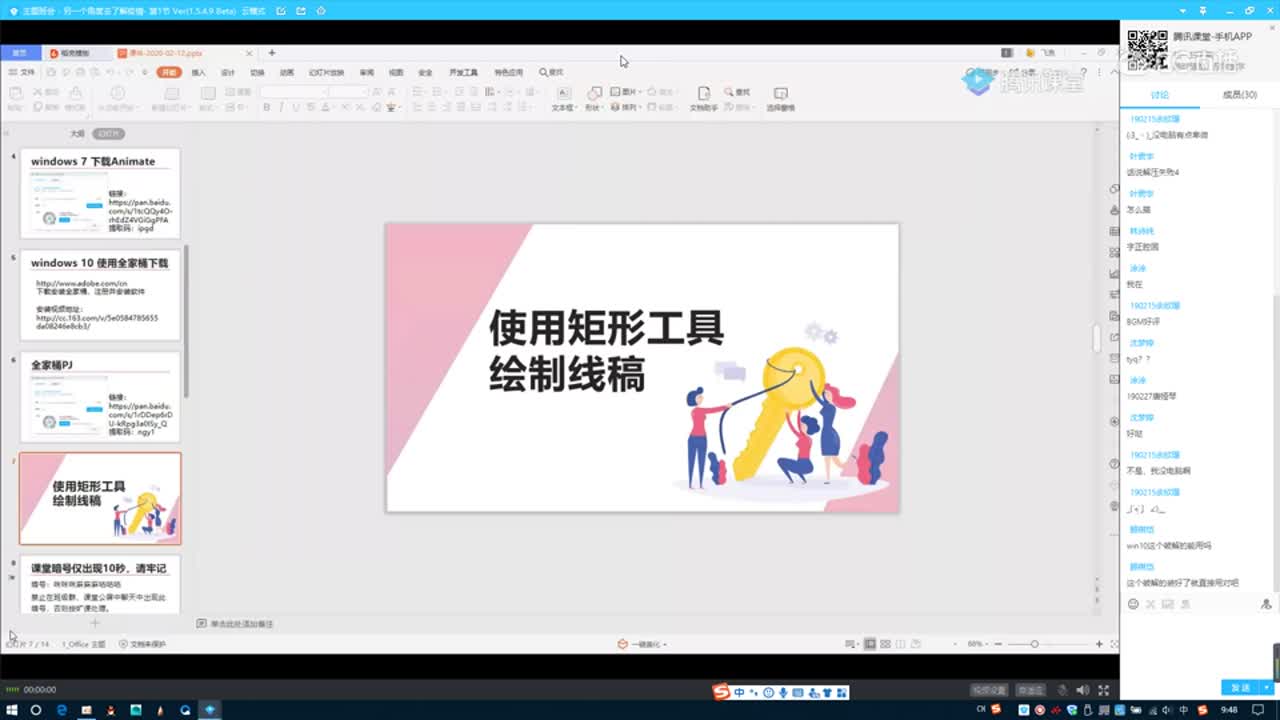Select the 讨论 discussion tab

pos(1159,95)
